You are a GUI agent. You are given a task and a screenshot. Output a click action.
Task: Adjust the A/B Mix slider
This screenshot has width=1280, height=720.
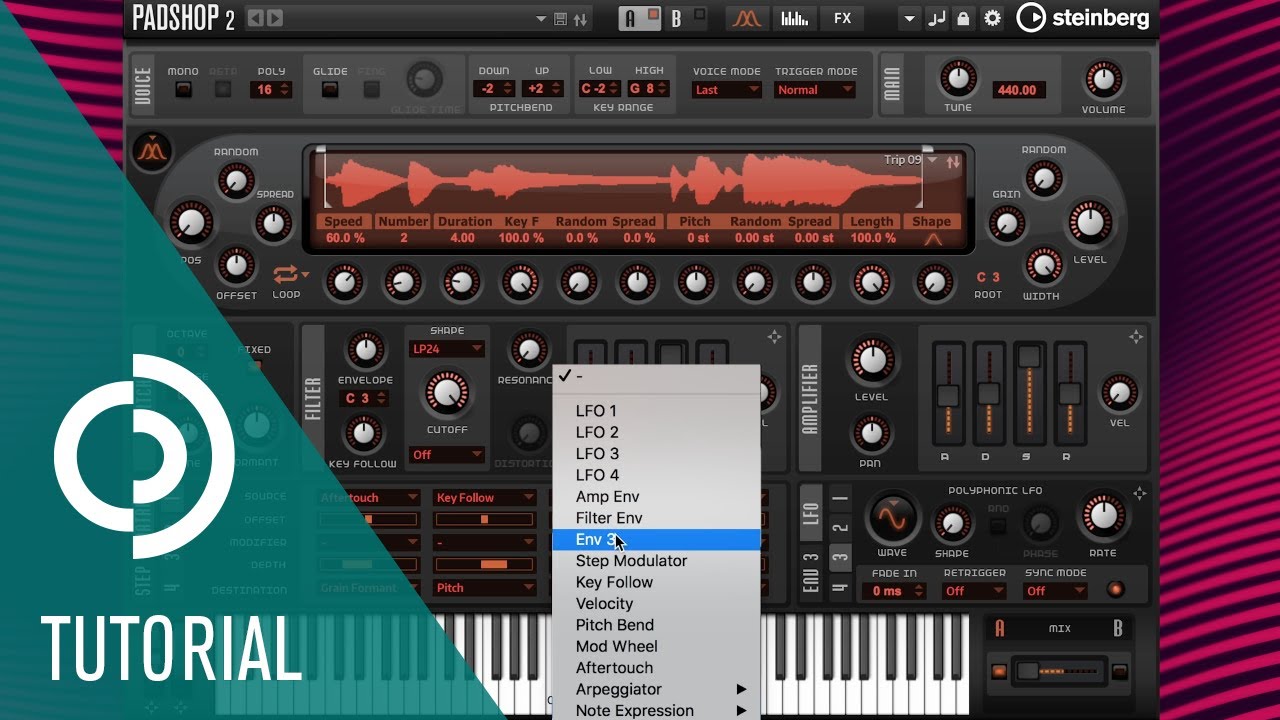coord(1059,669)
